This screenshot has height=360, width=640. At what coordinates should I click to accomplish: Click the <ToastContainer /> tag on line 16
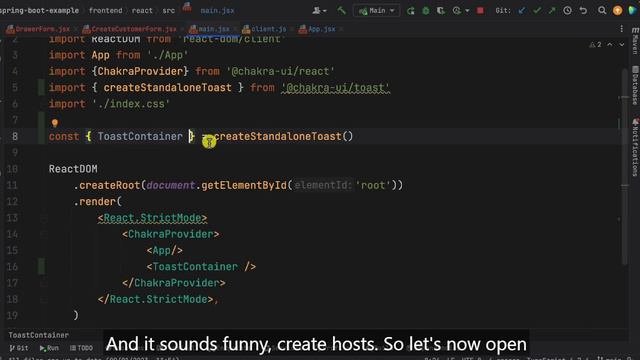tap(201, 267)
